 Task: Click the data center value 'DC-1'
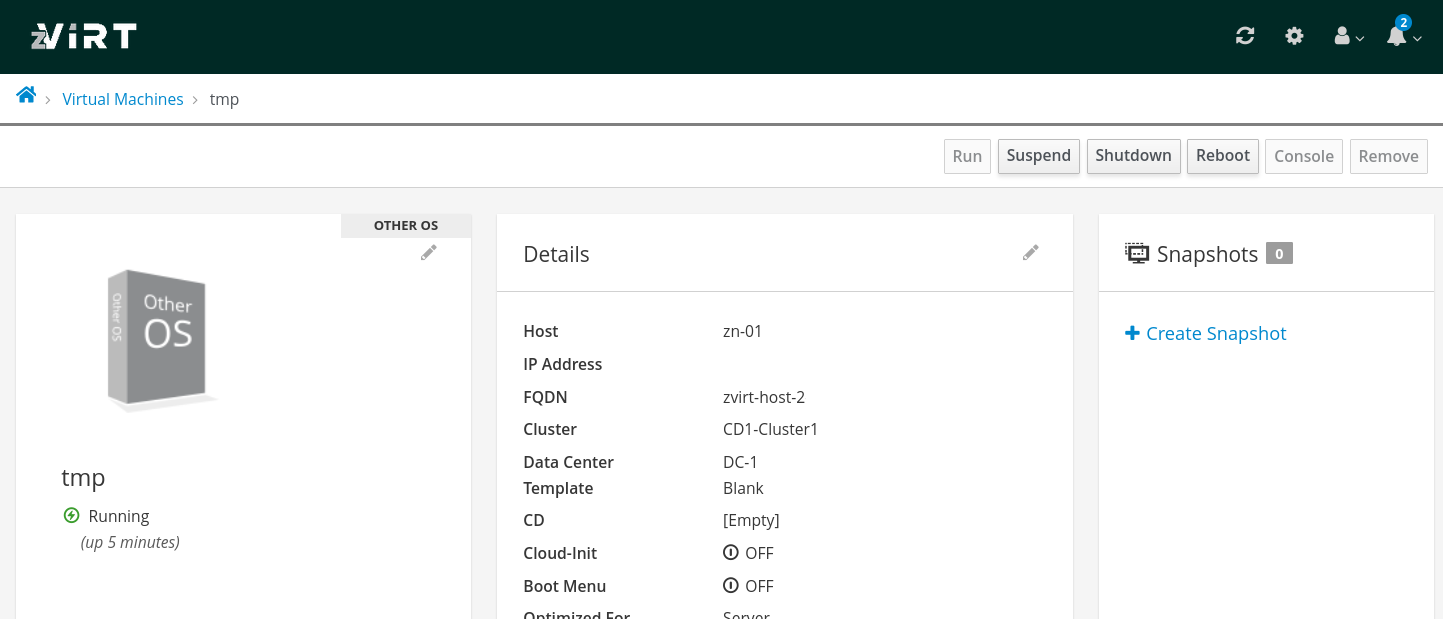pos(740,462)
